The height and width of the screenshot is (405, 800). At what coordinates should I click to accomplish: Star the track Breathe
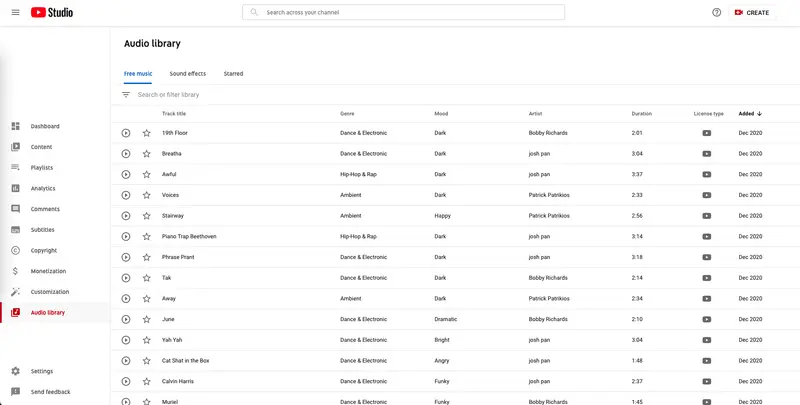click(146, 154)
